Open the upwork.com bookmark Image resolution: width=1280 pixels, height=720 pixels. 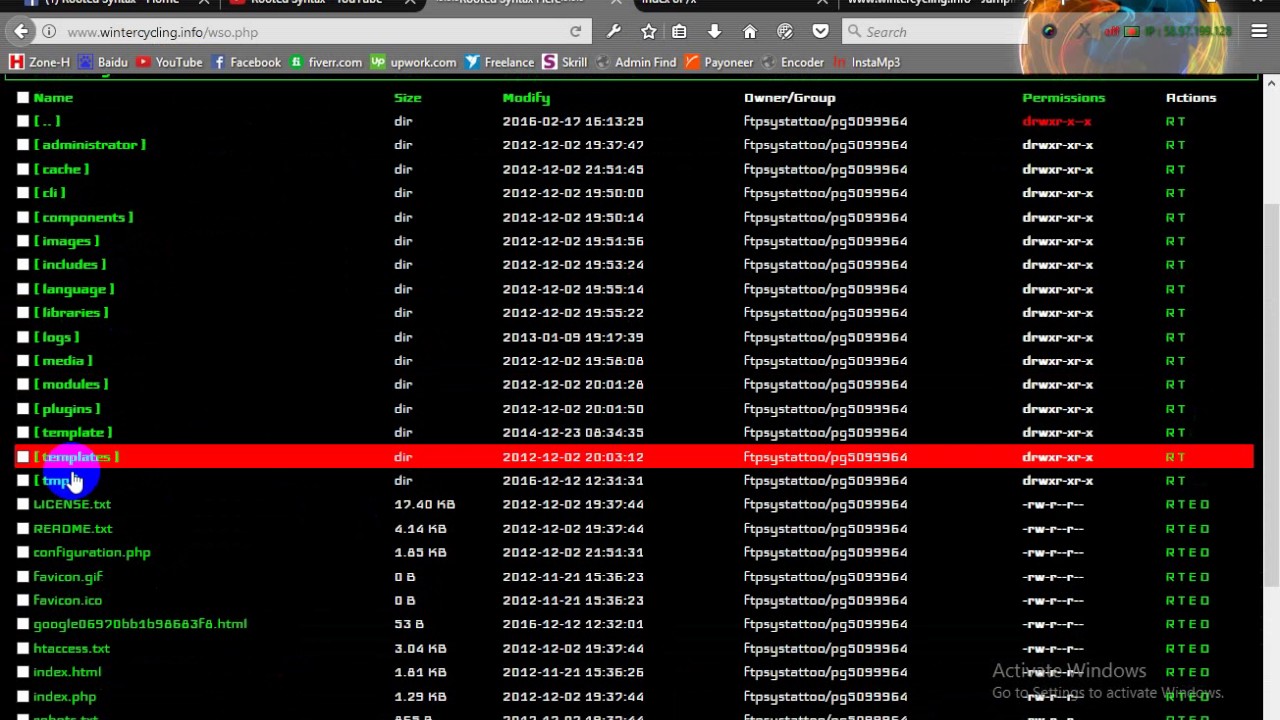tap(413, 62)
